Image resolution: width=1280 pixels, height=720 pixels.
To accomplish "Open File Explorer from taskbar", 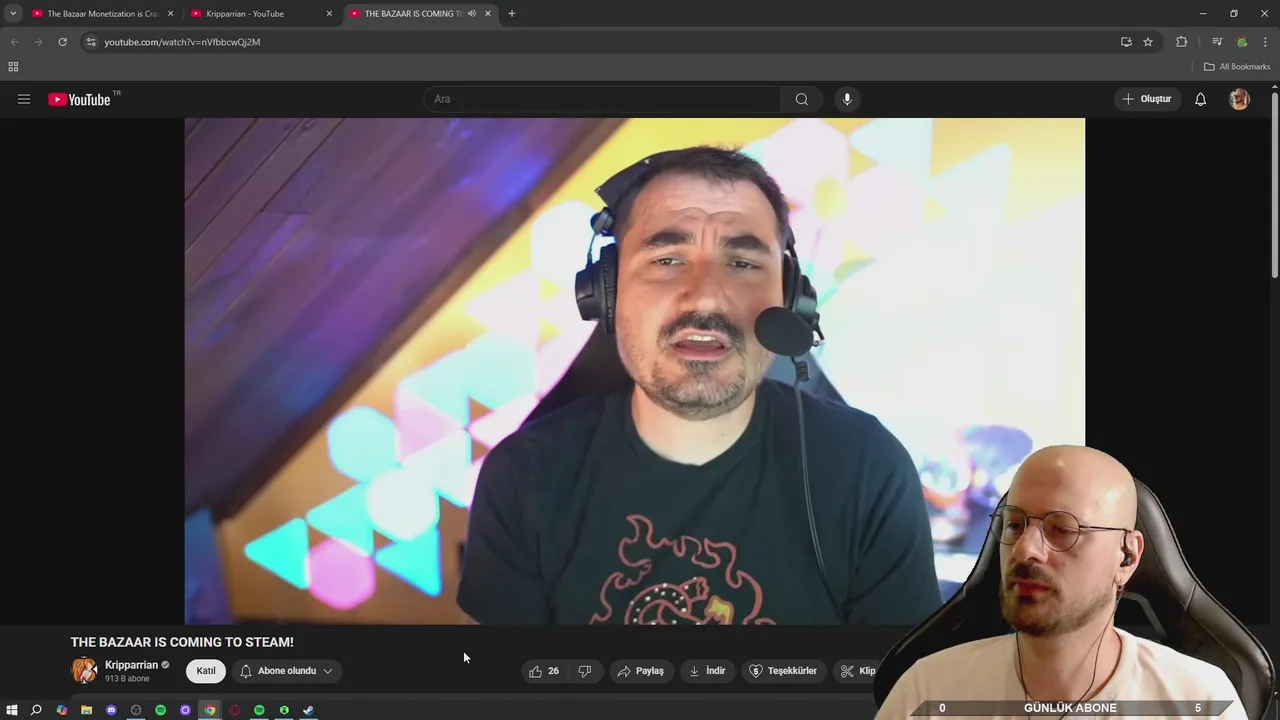I will pos(86,710).
